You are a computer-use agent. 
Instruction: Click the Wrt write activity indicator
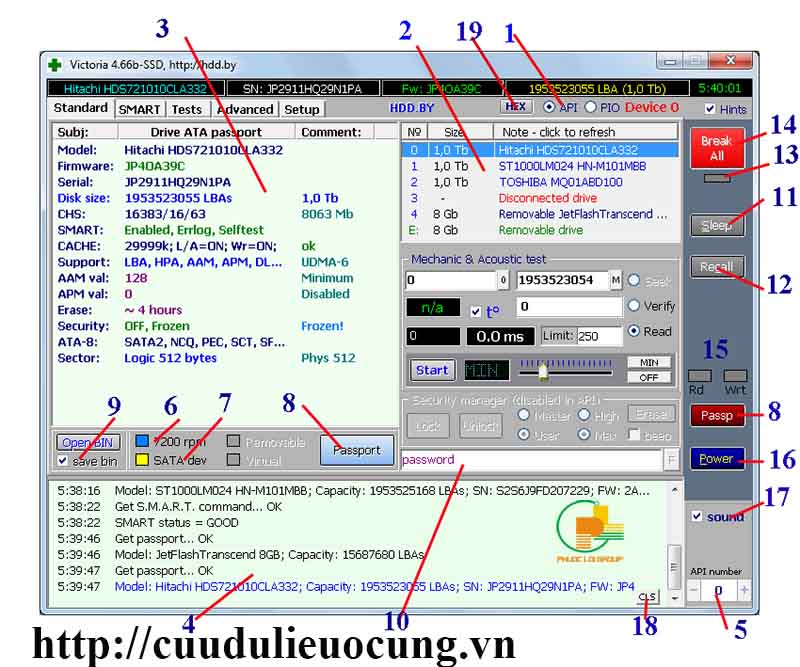pyautogui.click(x=735, y=374)
